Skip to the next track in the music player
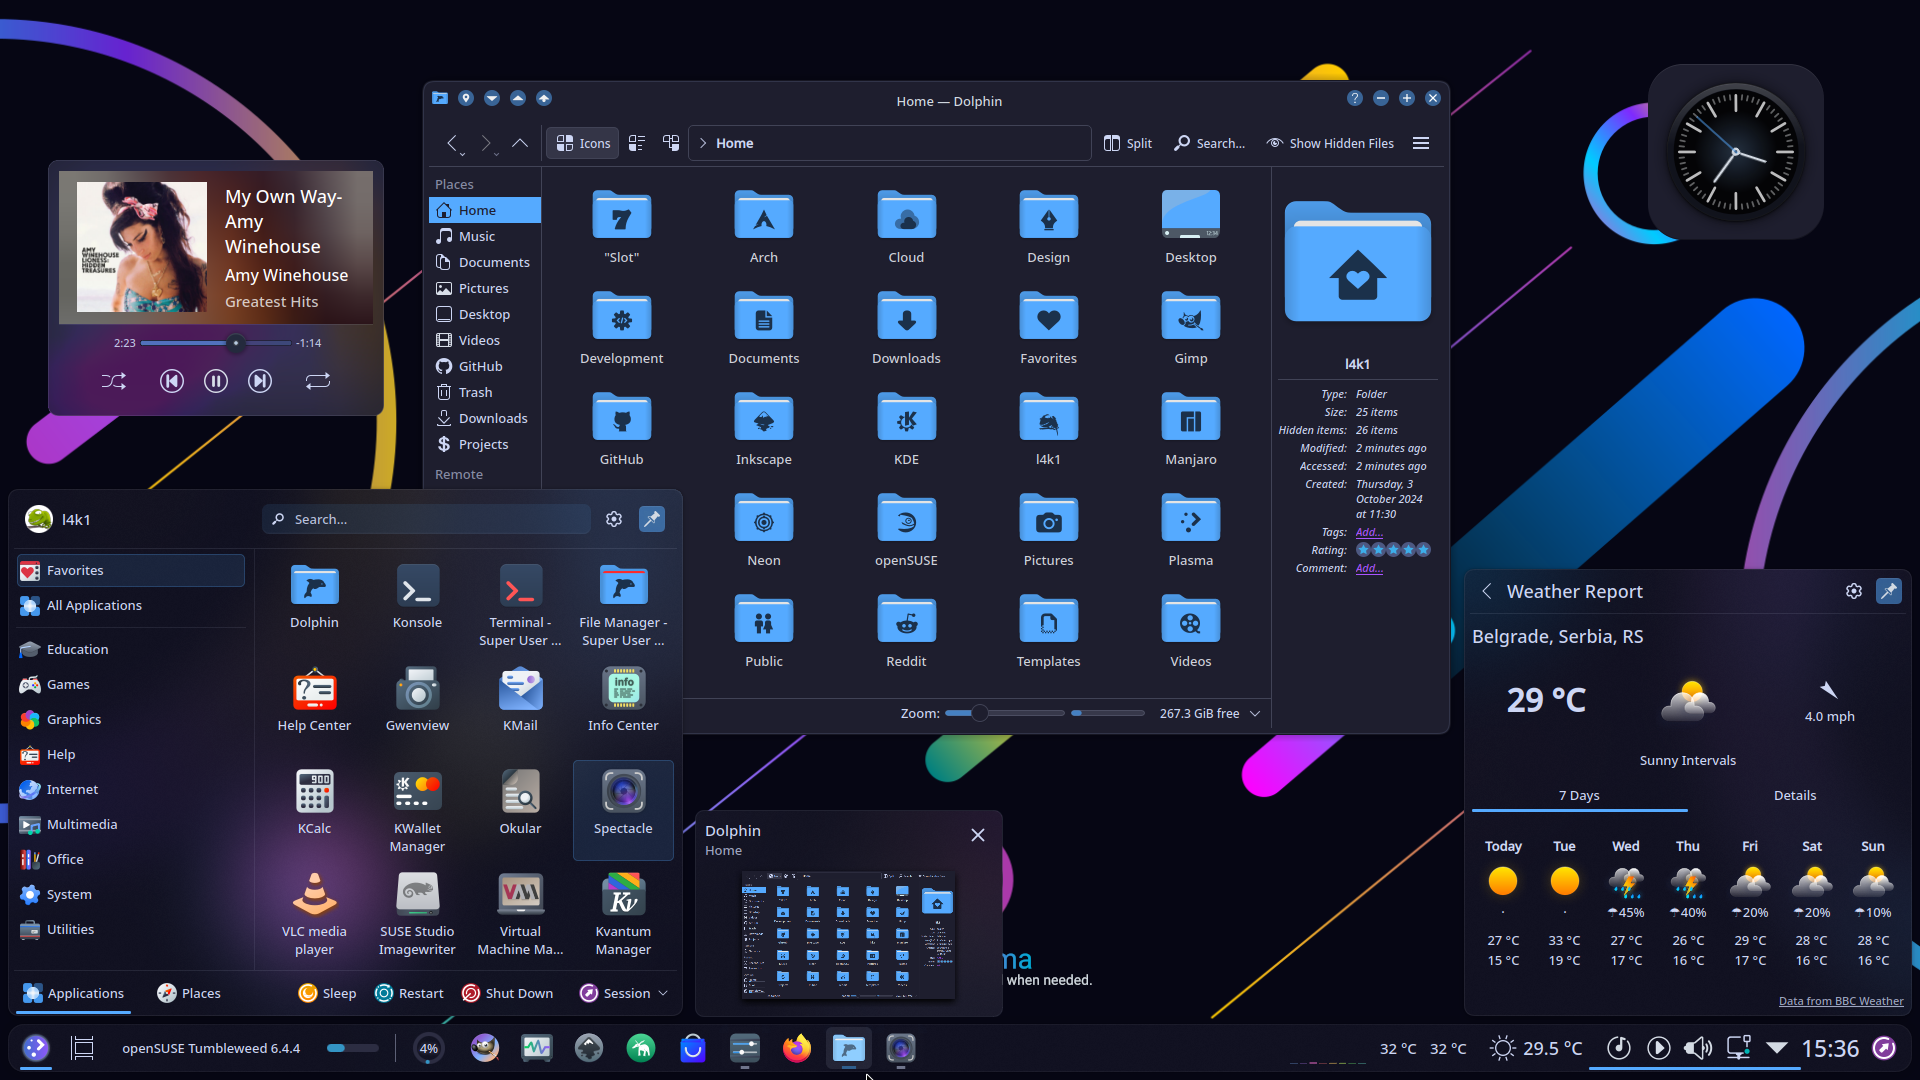Image resolution: width=1920 pixels, height=1080 pixels. point(260,381)
